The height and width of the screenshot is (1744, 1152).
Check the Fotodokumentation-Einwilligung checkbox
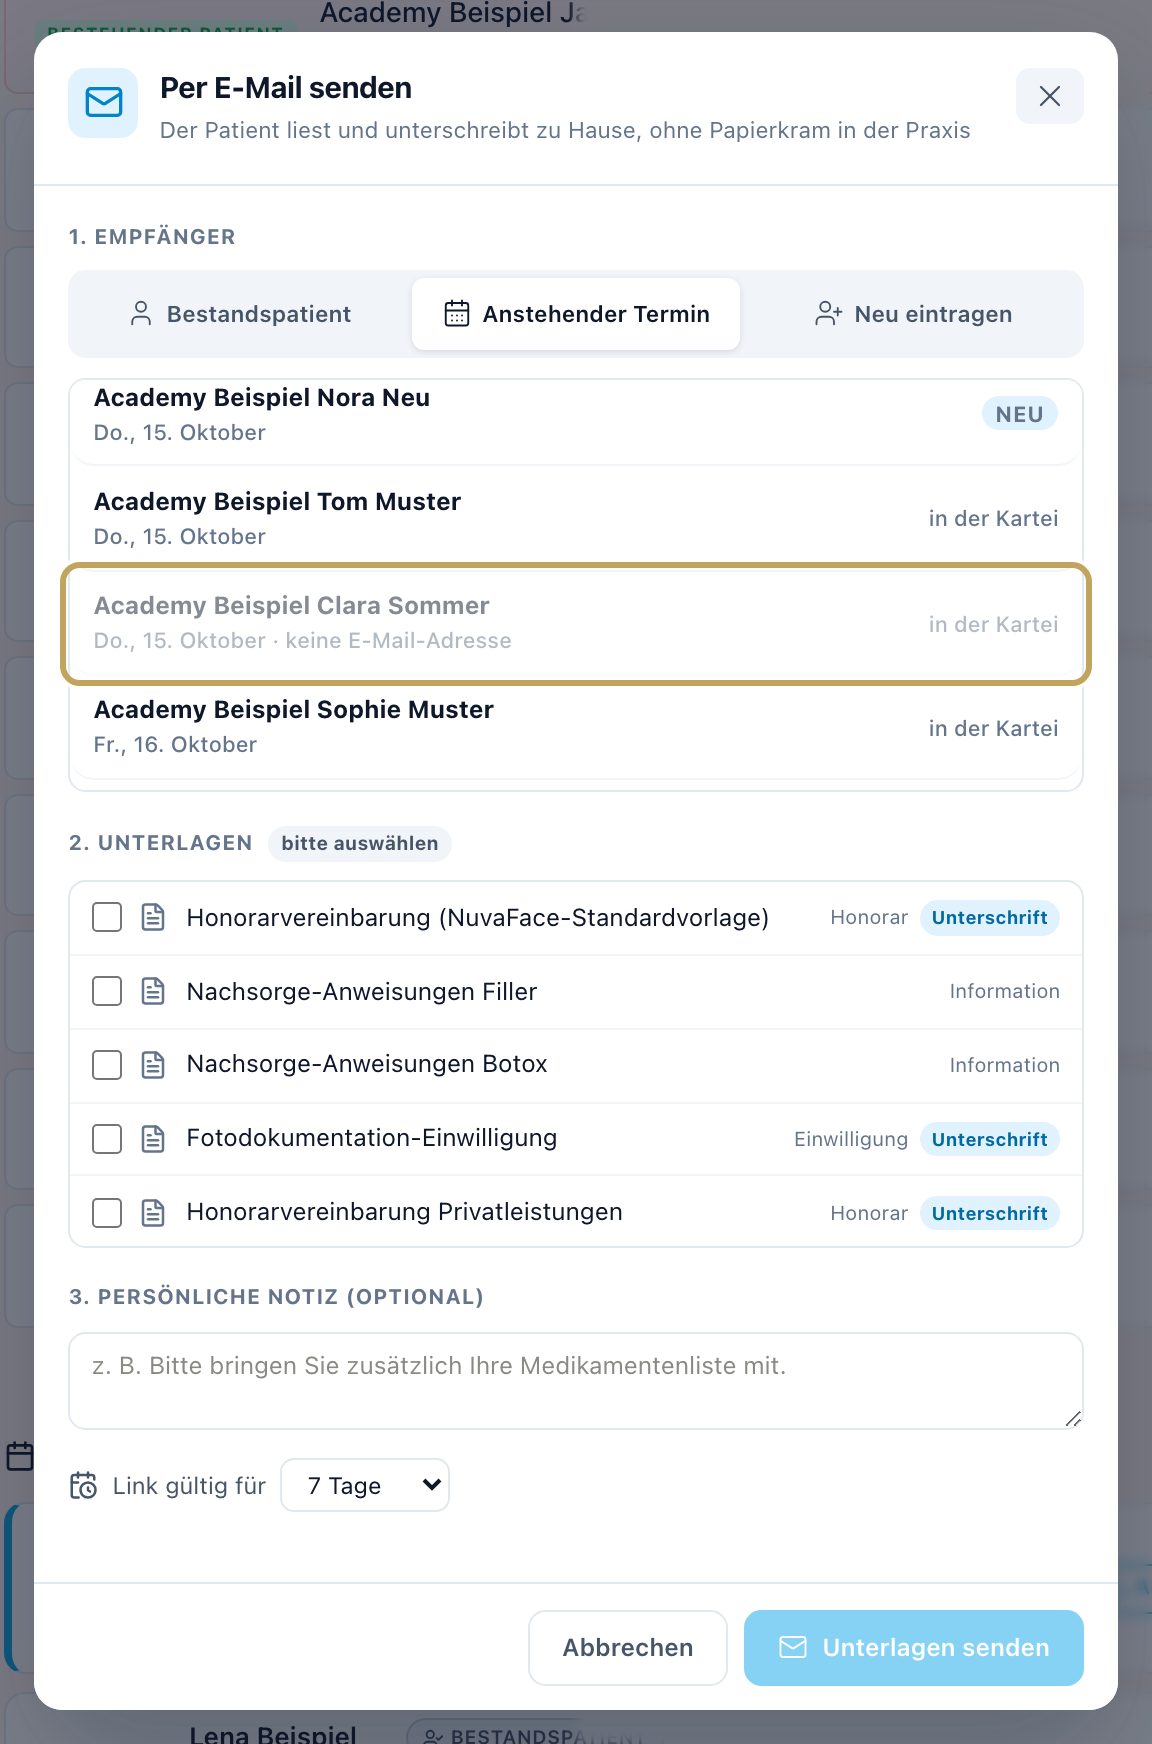(107, 1139)
